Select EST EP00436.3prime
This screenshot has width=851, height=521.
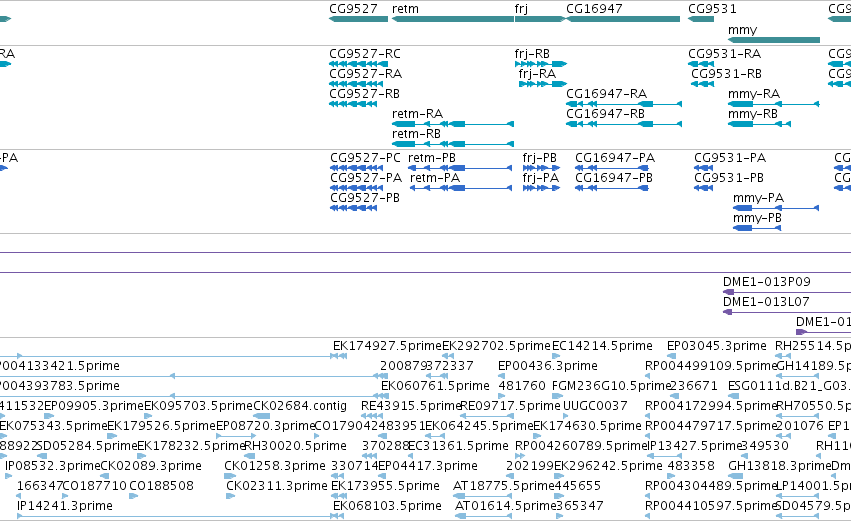[548, 366]
